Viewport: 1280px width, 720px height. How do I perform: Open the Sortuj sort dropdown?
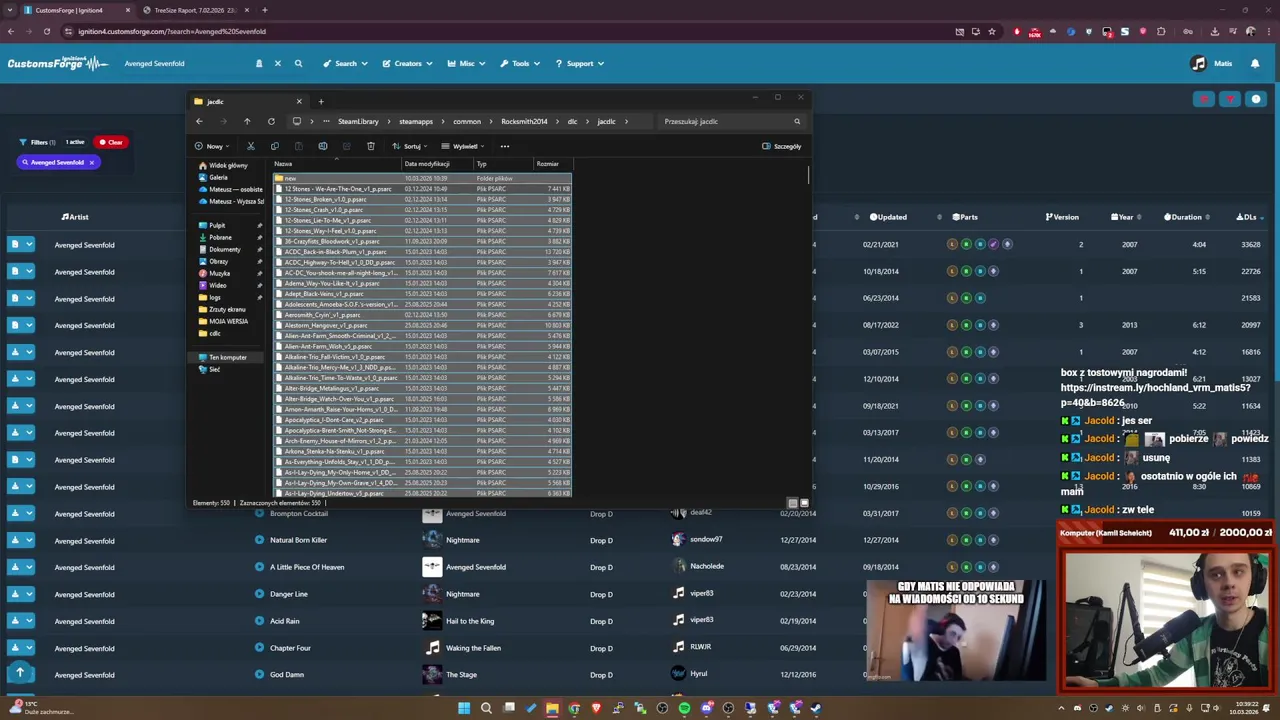pos(410,146)
